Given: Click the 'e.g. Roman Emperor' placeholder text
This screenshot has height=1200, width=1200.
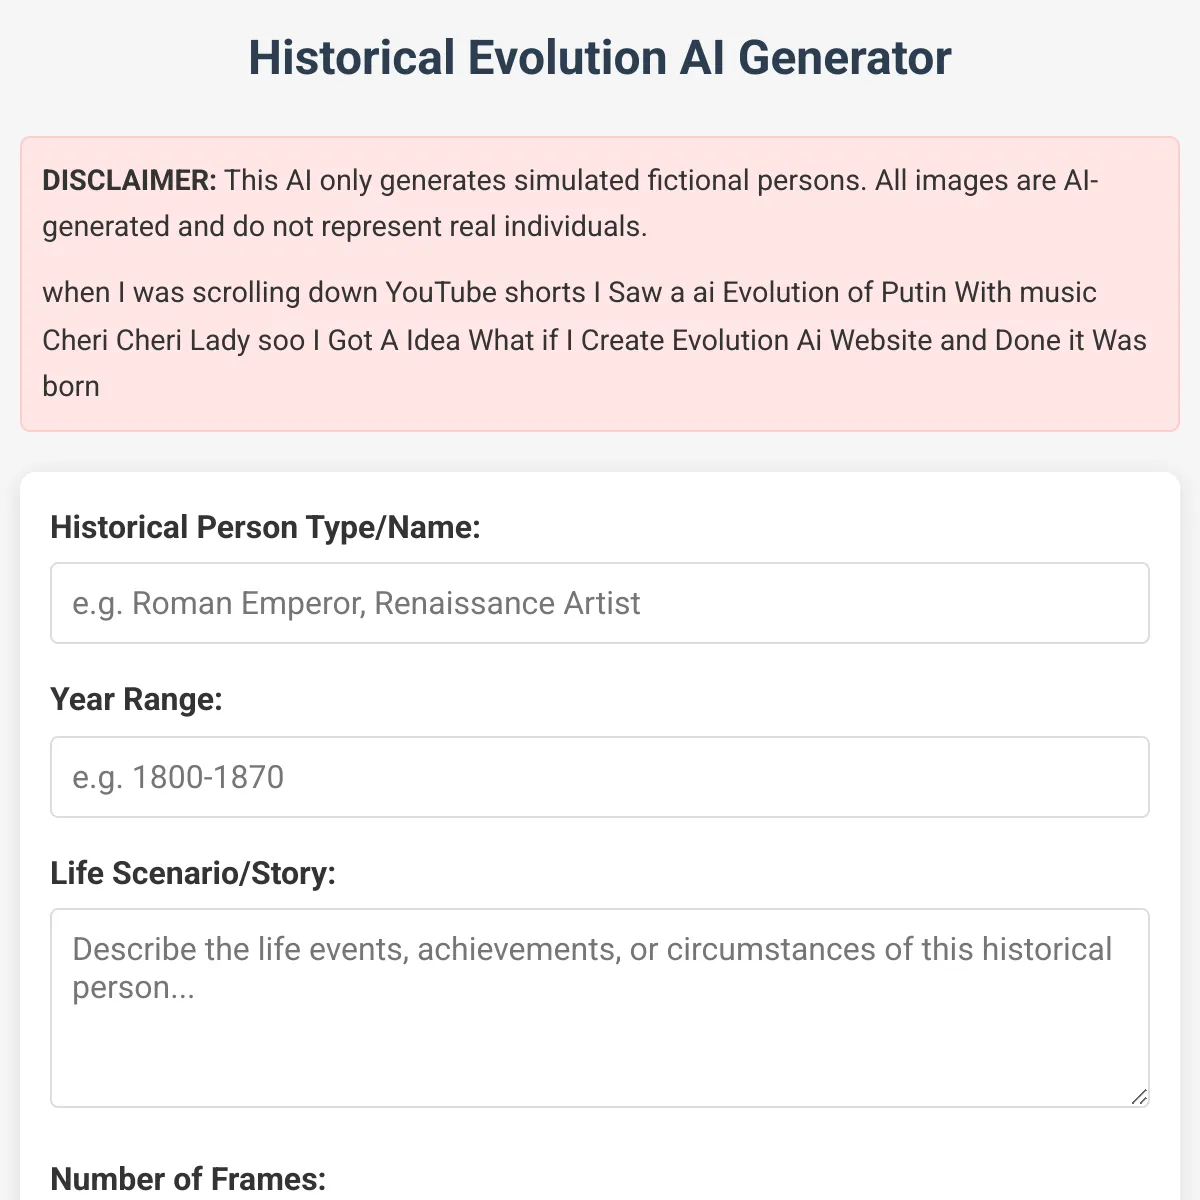Looking at the screenshot, I should point(356,603).
